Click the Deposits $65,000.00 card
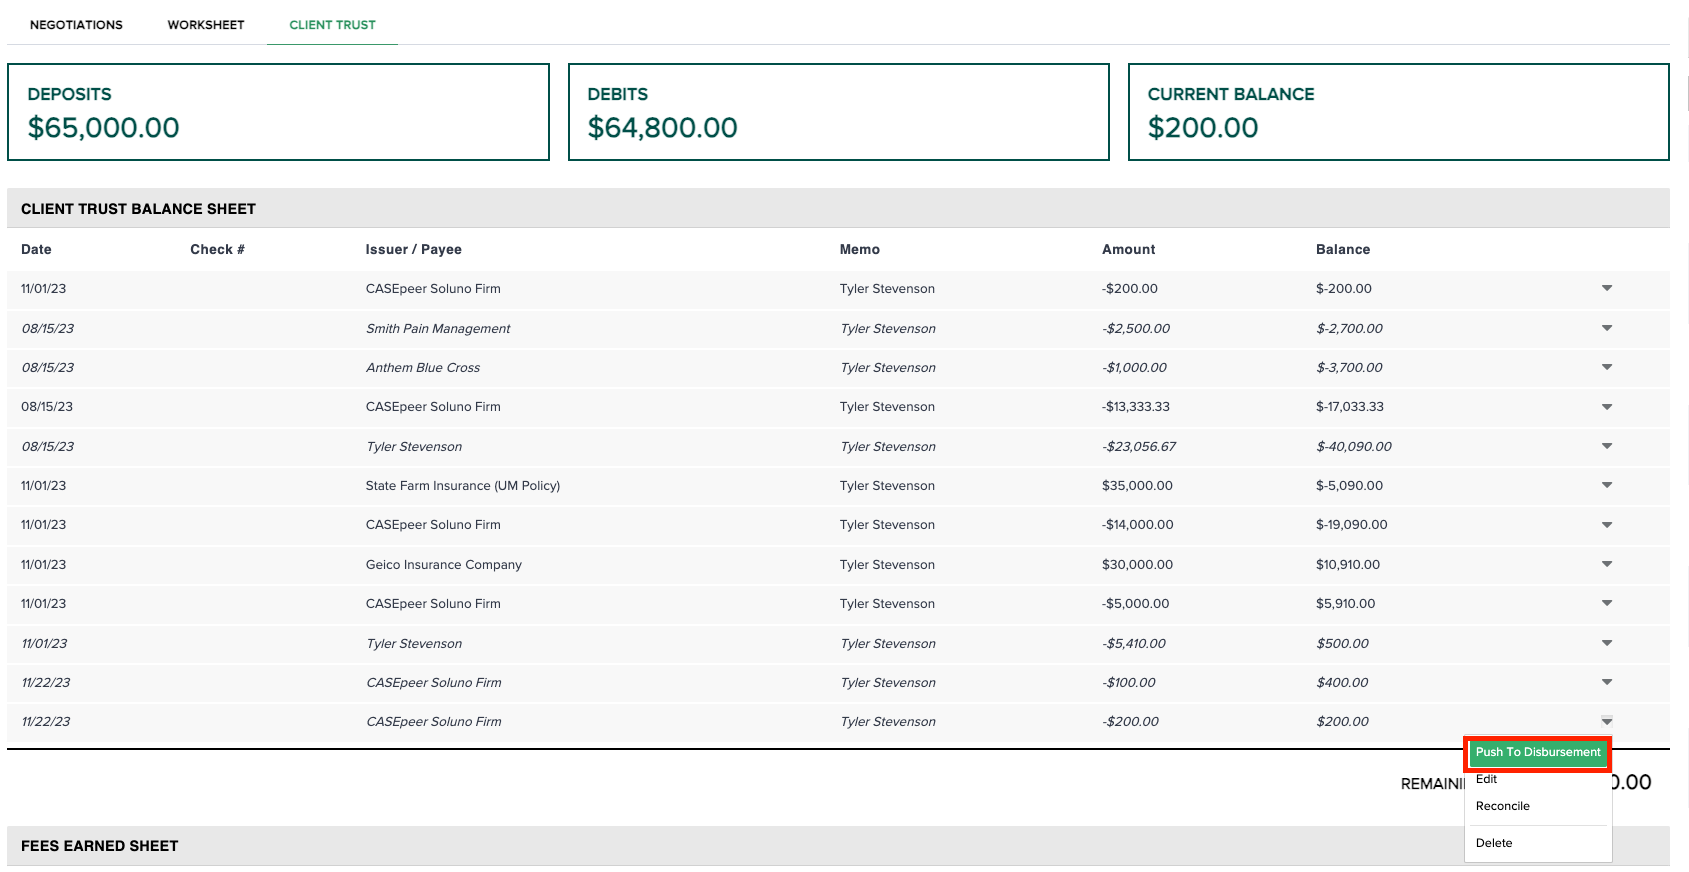The width and height of the screenshot is (1689, 872). point(278,112)
